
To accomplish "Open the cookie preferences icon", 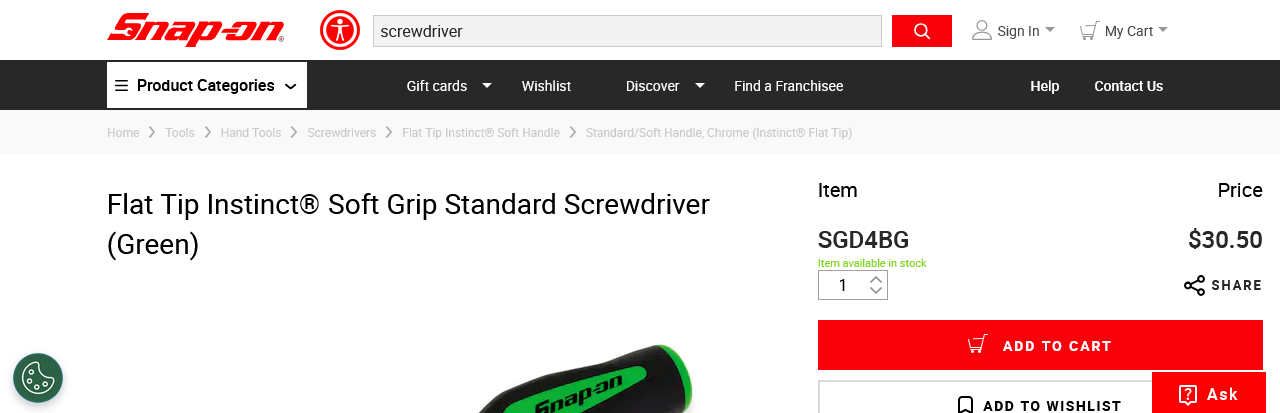I will [38, 378].
